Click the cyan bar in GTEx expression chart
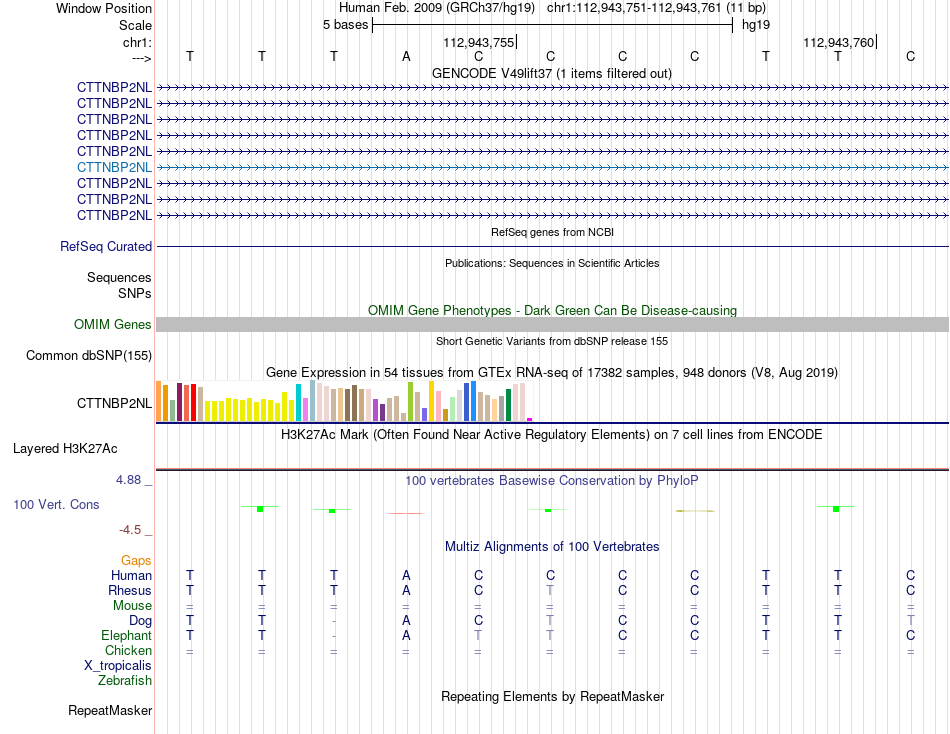Screen dimensions: 950x734 (298, 402)
